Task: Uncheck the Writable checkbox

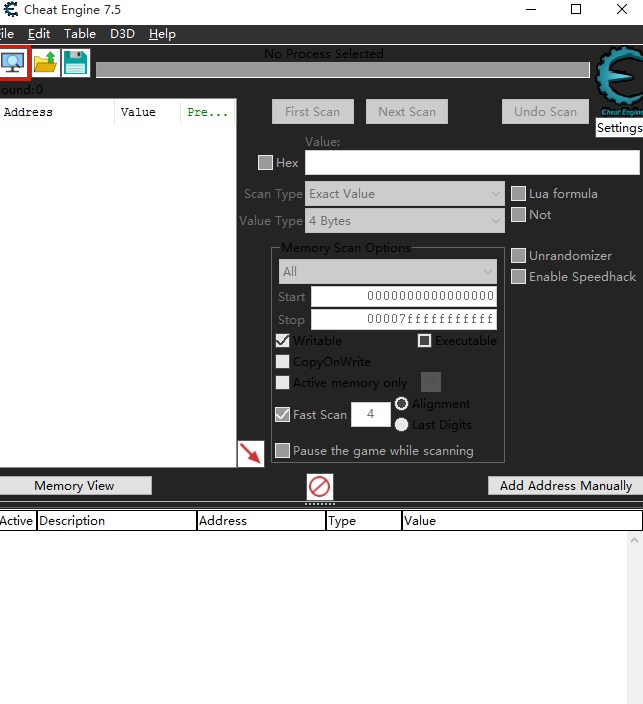Action: (x=282, y=340)
